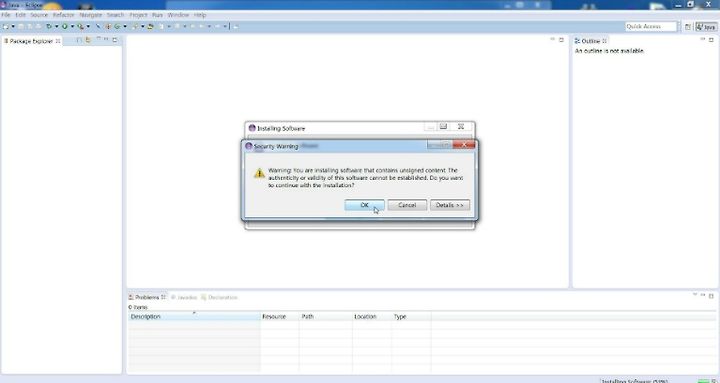This screenshot has height=383, width=720.
Task: Click the External Tools run icon
Action: [x=81, y=26]
